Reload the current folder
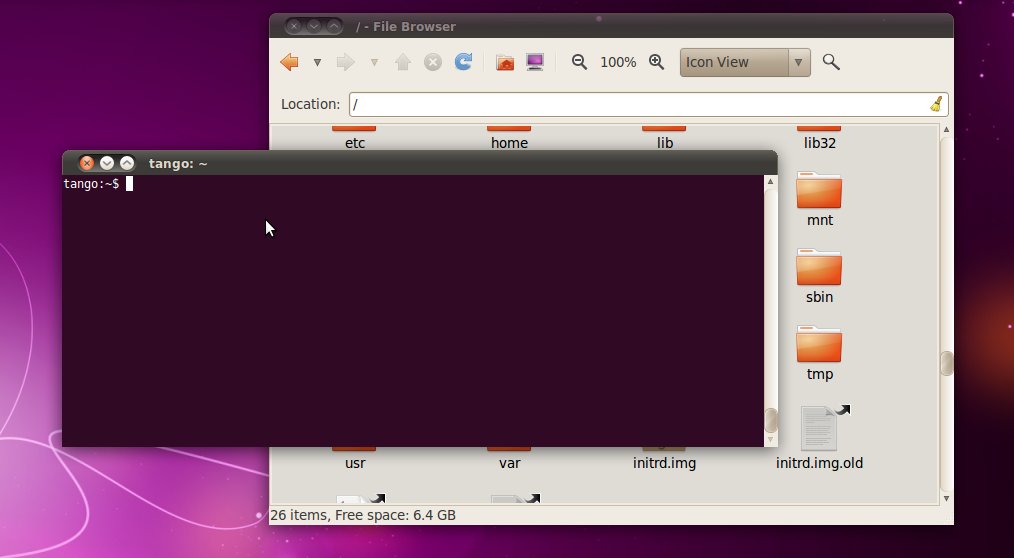1014x558 pixels. tap(463, 61)
